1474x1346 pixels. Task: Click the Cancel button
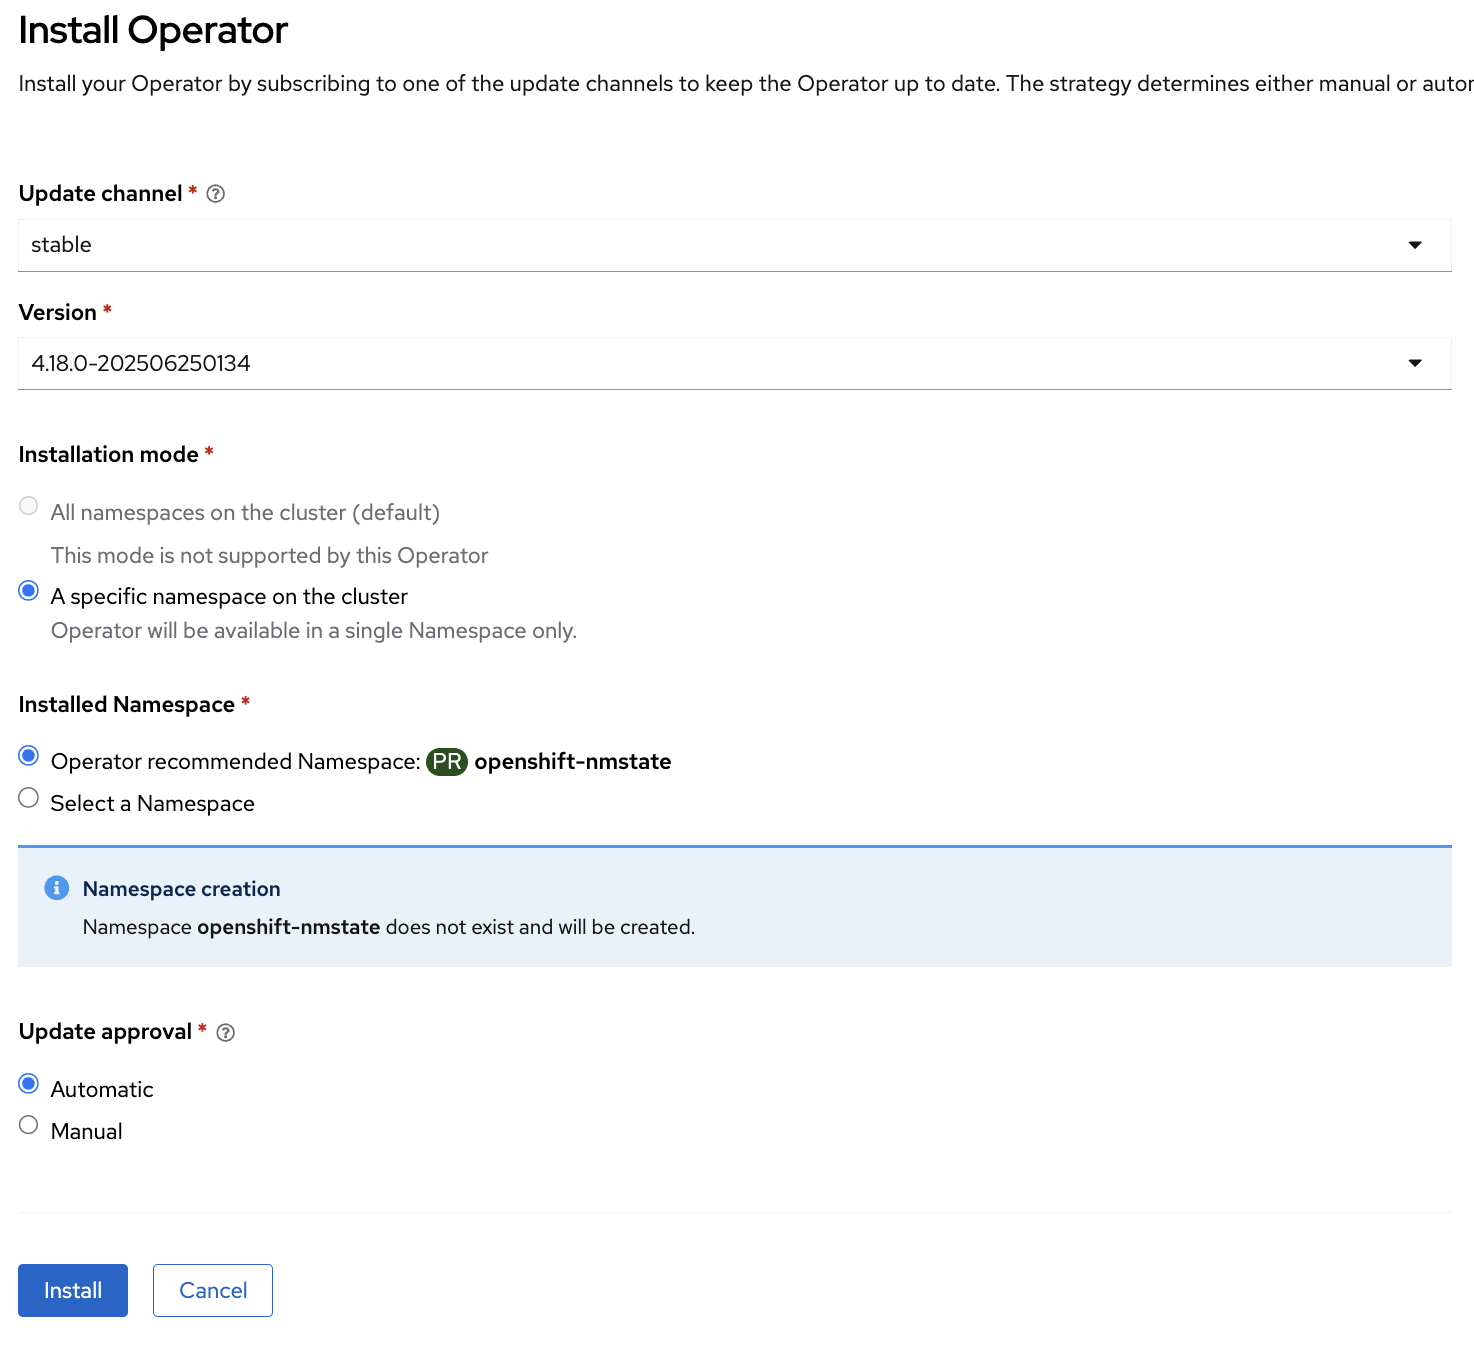click(x=213, y=1290)
